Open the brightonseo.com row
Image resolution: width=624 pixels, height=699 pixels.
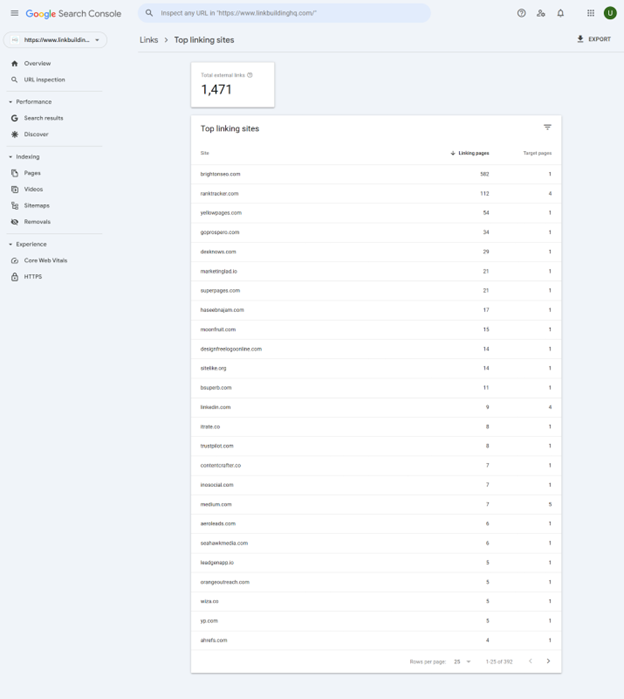point(376,174)
